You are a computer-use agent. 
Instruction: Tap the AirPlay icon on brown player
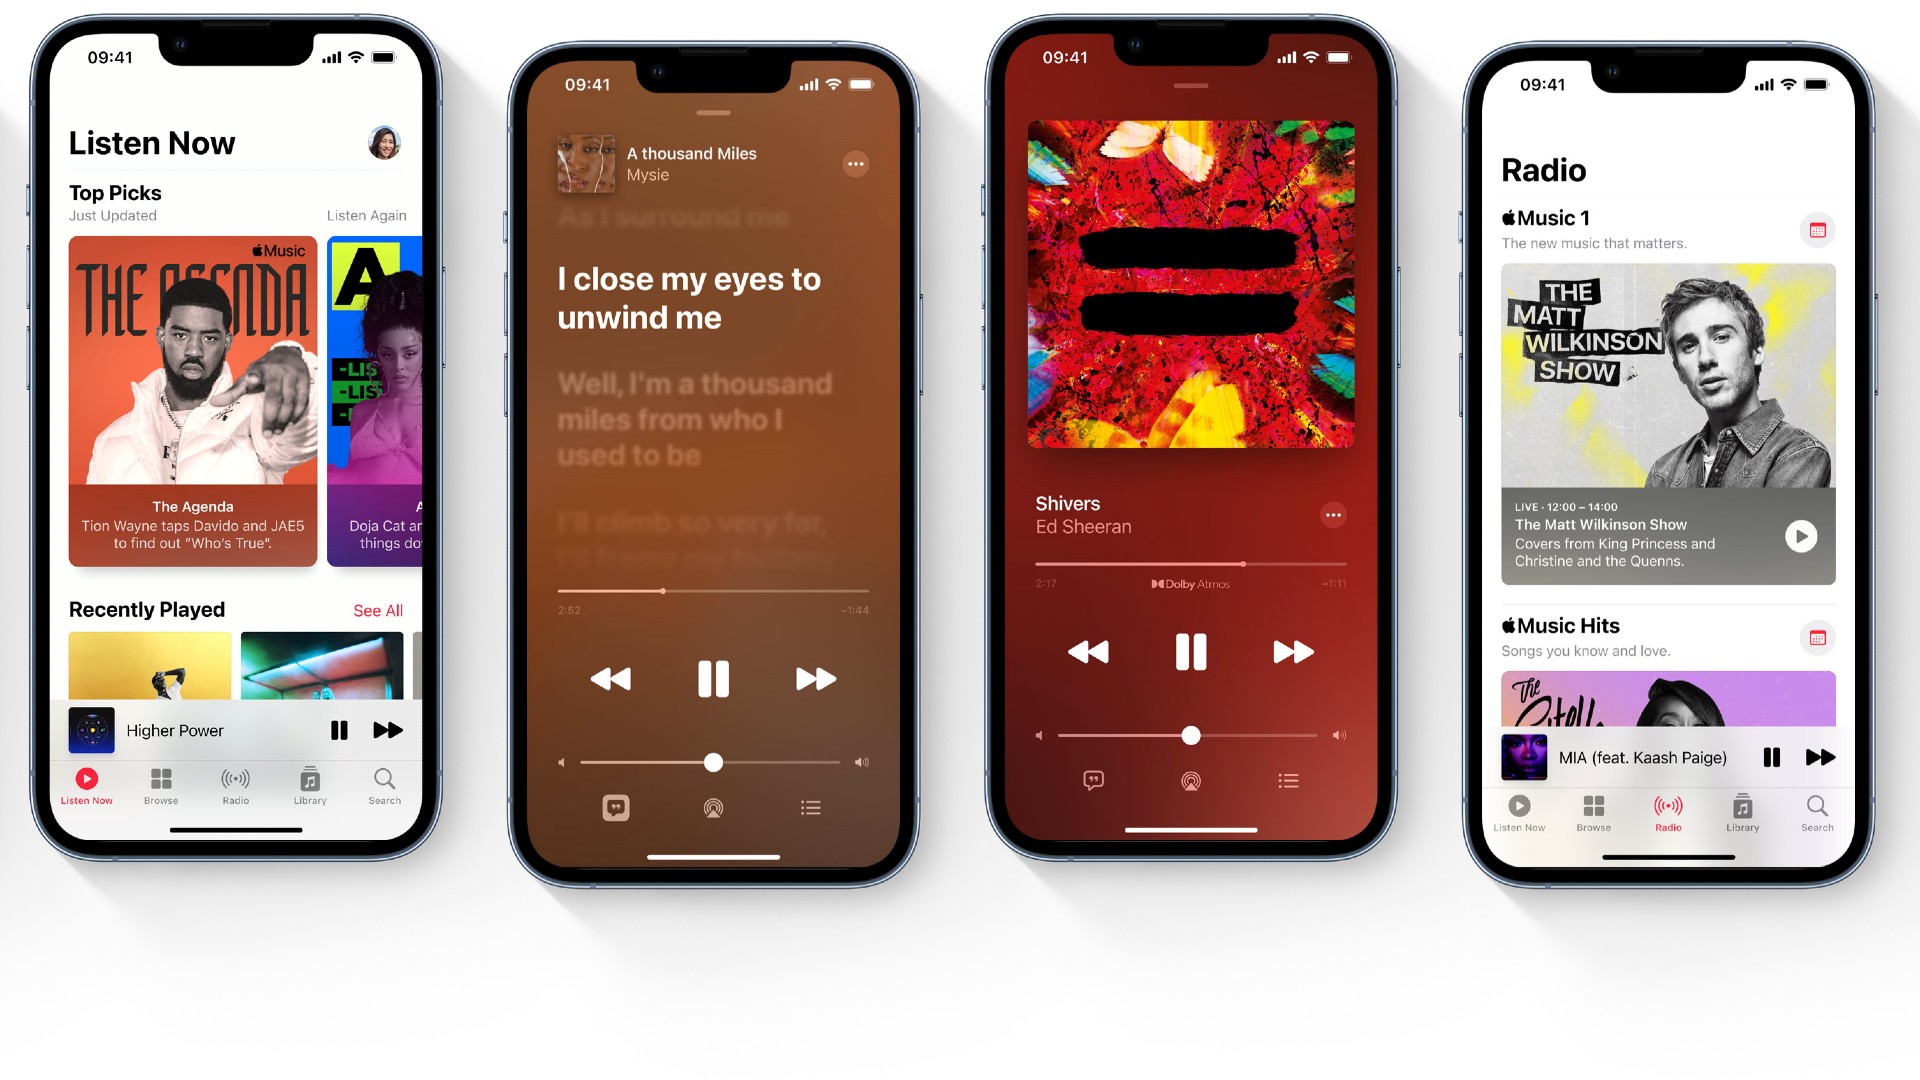713,807
